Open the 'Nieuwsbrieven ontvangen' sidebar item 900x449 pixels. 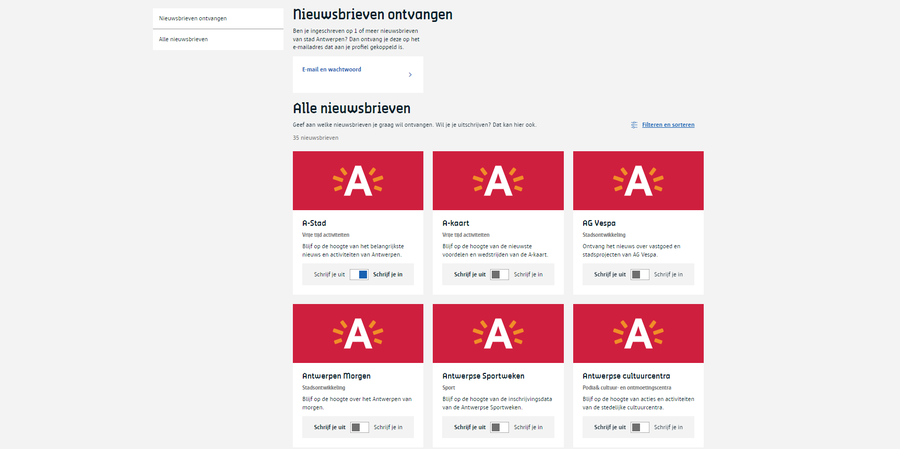tap(218, 18)
